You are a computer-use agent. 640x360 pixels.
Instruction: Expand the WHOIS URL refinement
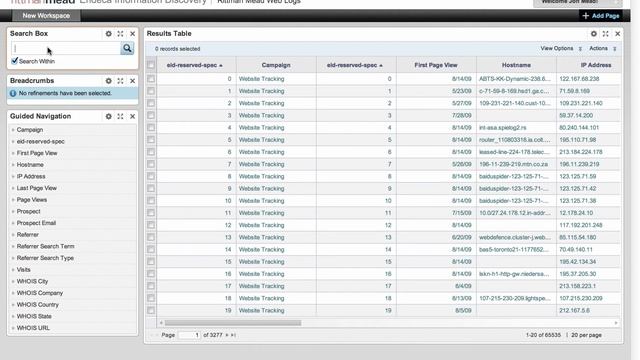tap(33, 328)
